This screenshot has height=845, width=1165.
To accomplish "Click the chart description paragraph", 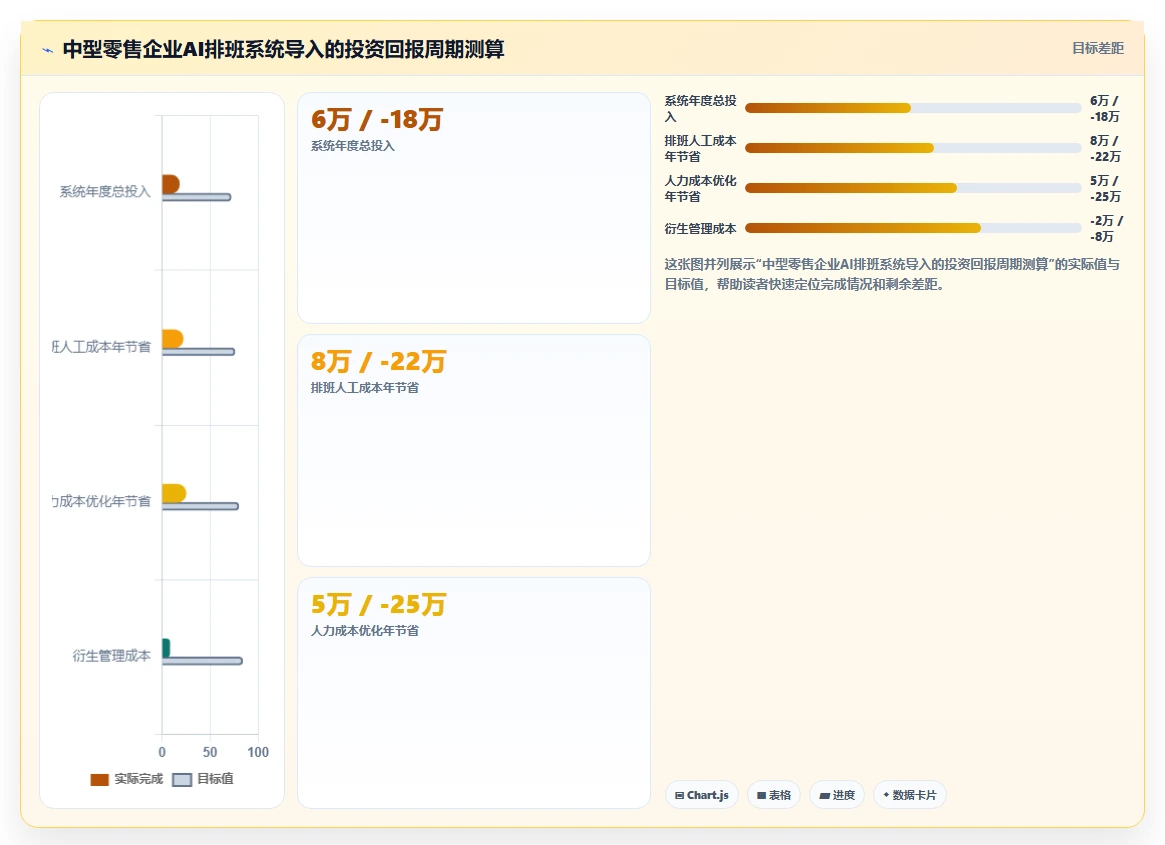I will 892,274.
